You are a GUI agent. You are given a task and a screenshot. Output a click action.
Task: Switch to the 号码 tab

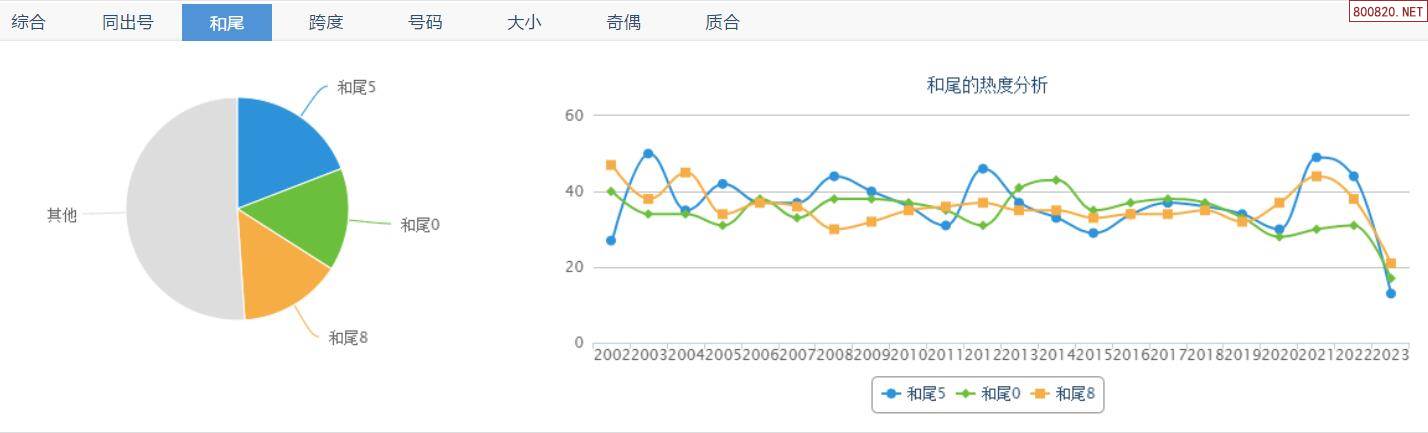425,22
